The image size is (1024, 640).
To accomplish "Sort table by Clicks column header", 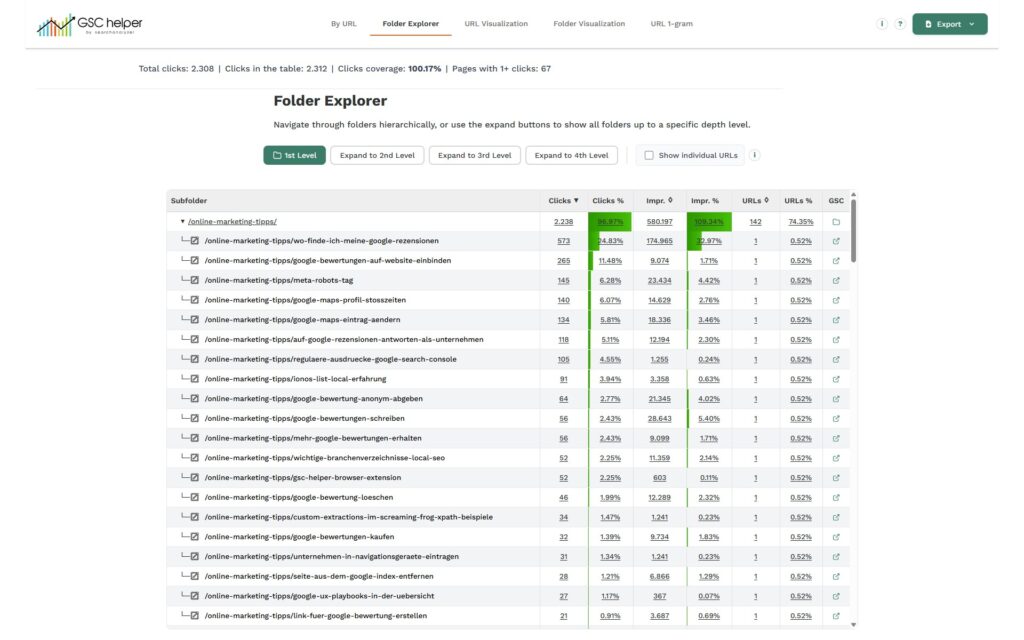I will 563,201.
